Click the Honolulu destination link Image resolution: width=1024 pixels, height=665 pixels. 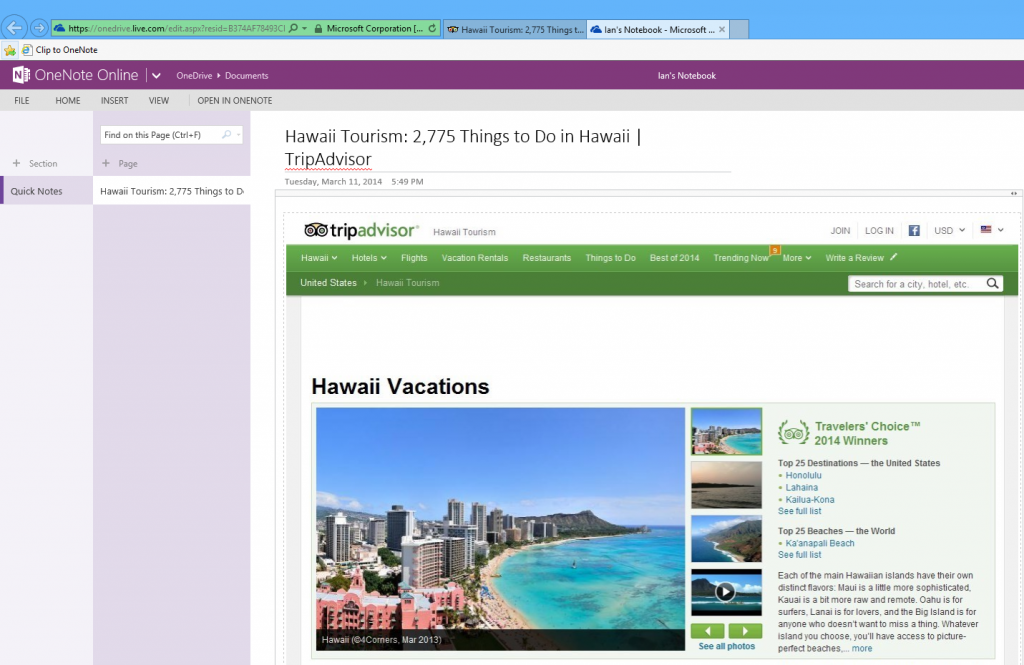[803, 476]
